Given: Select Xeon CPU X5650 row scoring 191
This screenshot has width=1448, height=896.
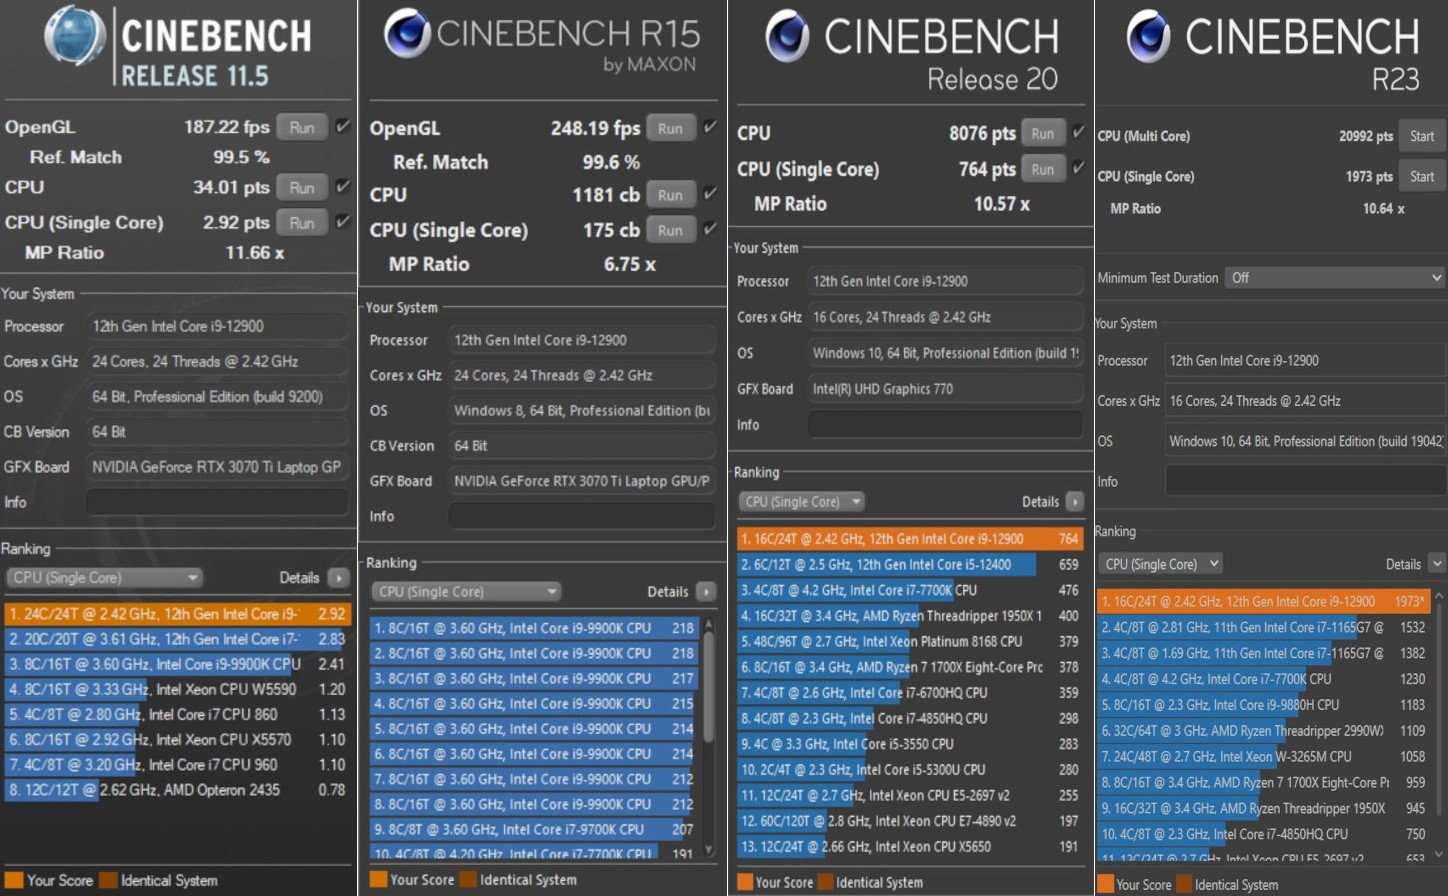Looking at the screenshot, I should (x=910, y=846).
